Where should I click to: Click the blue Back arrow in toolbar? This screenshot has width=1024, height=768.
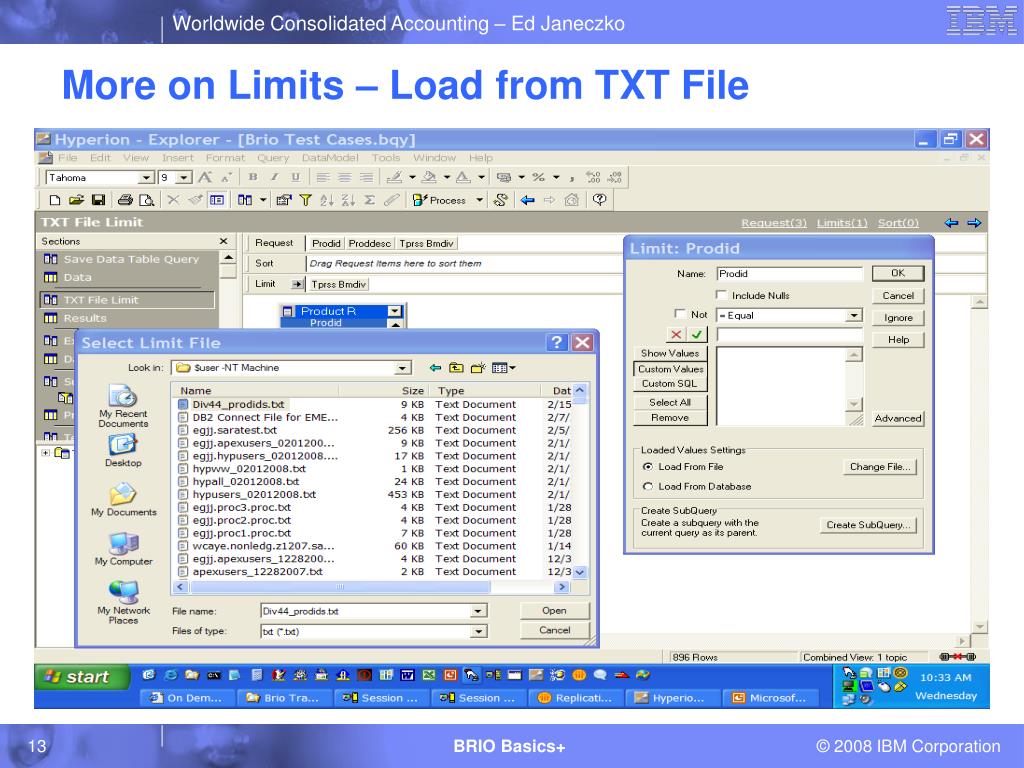[528, 200]
